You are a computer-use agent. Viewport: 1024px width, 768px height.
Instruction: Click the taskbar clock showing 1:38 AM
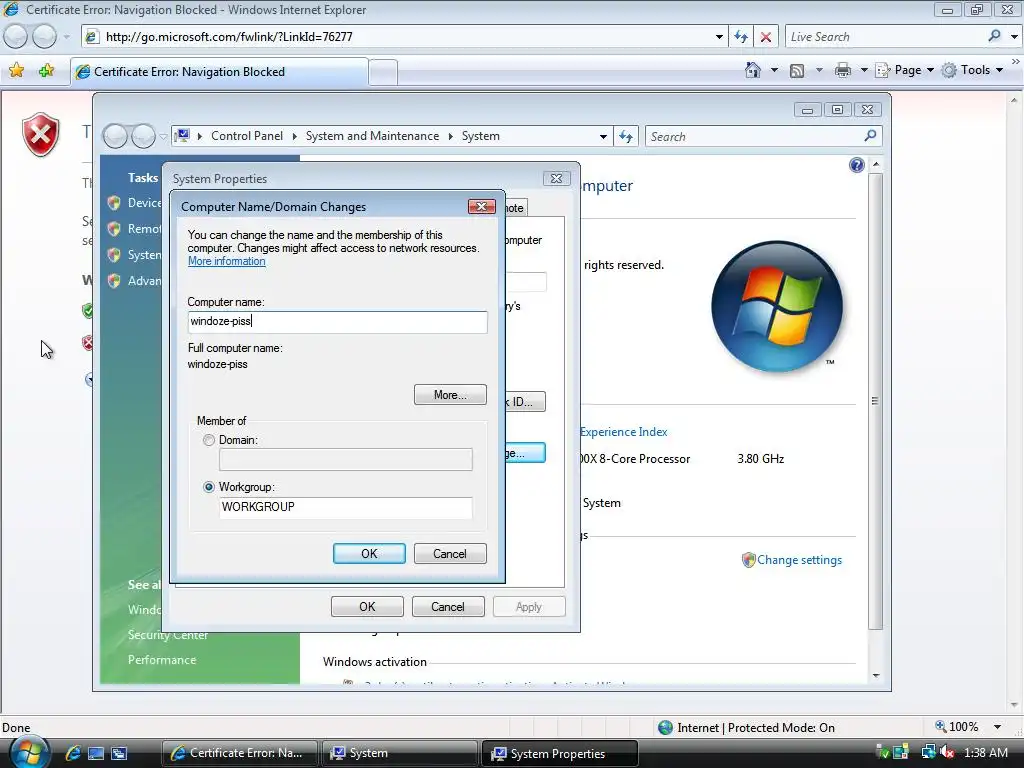coord(986,752)
